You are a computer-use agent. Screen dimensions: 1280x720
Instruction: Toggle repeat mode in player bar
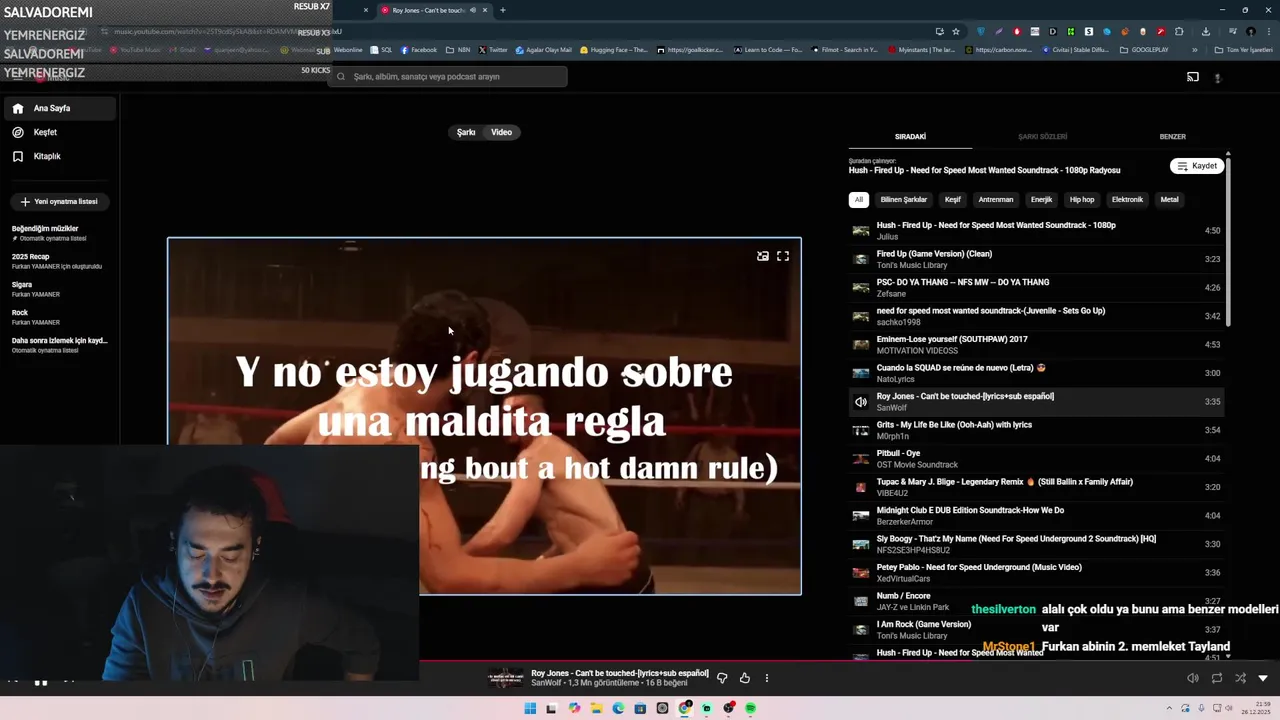click(1217, 678)
